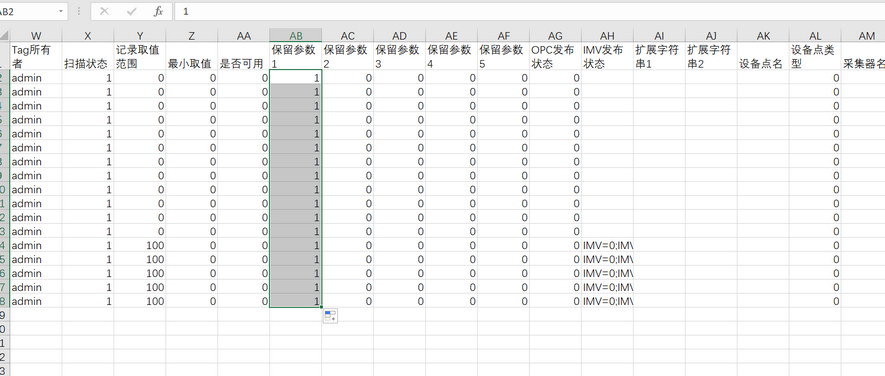Open the Auto Fill Options button
885x376 pixels.
point(330,316)
